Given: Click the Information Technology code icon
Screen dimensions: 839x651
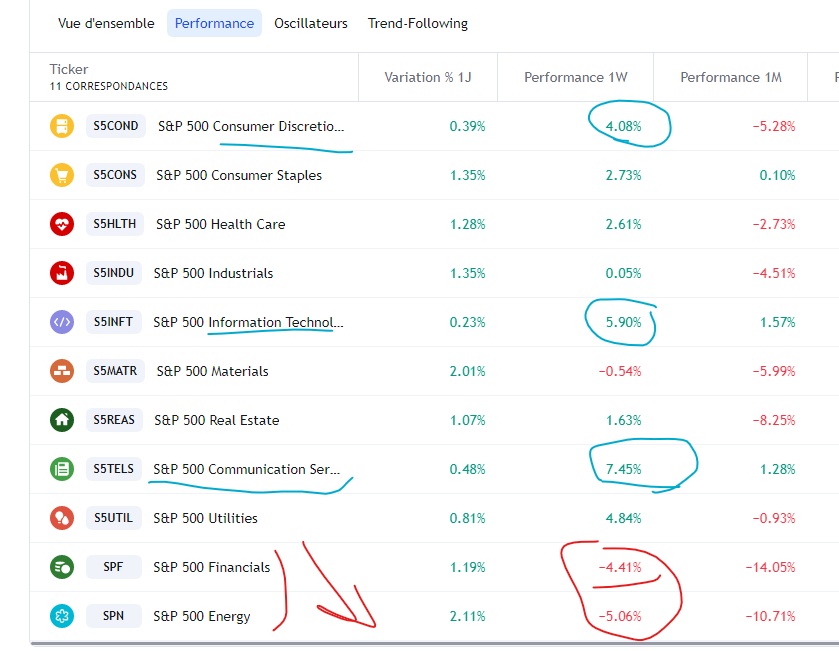Looking at the screenshot, I should (62, 322).
